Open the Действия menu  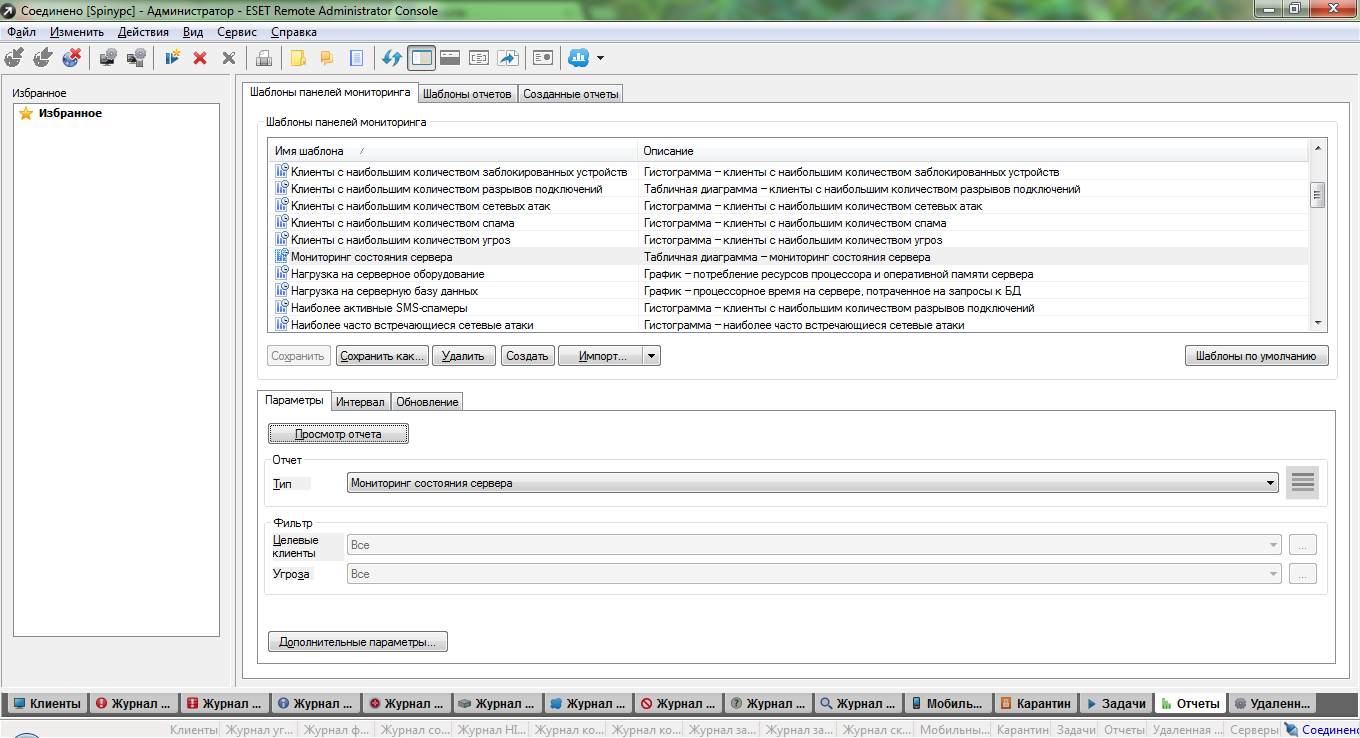tap(143, 32)
